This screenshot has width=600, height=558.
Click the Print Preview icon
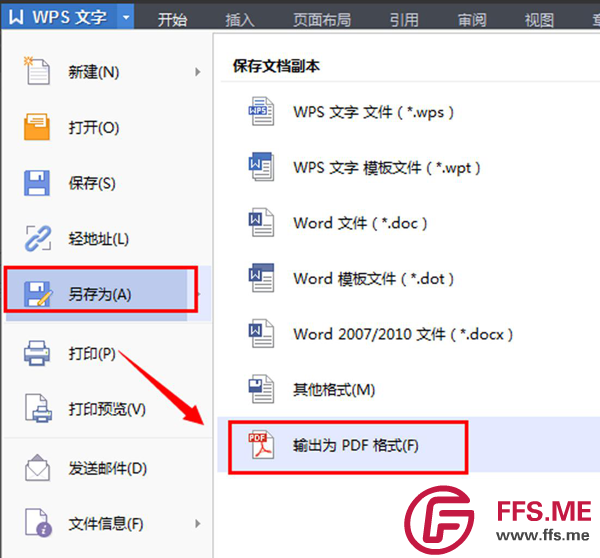tap(38, 408)
